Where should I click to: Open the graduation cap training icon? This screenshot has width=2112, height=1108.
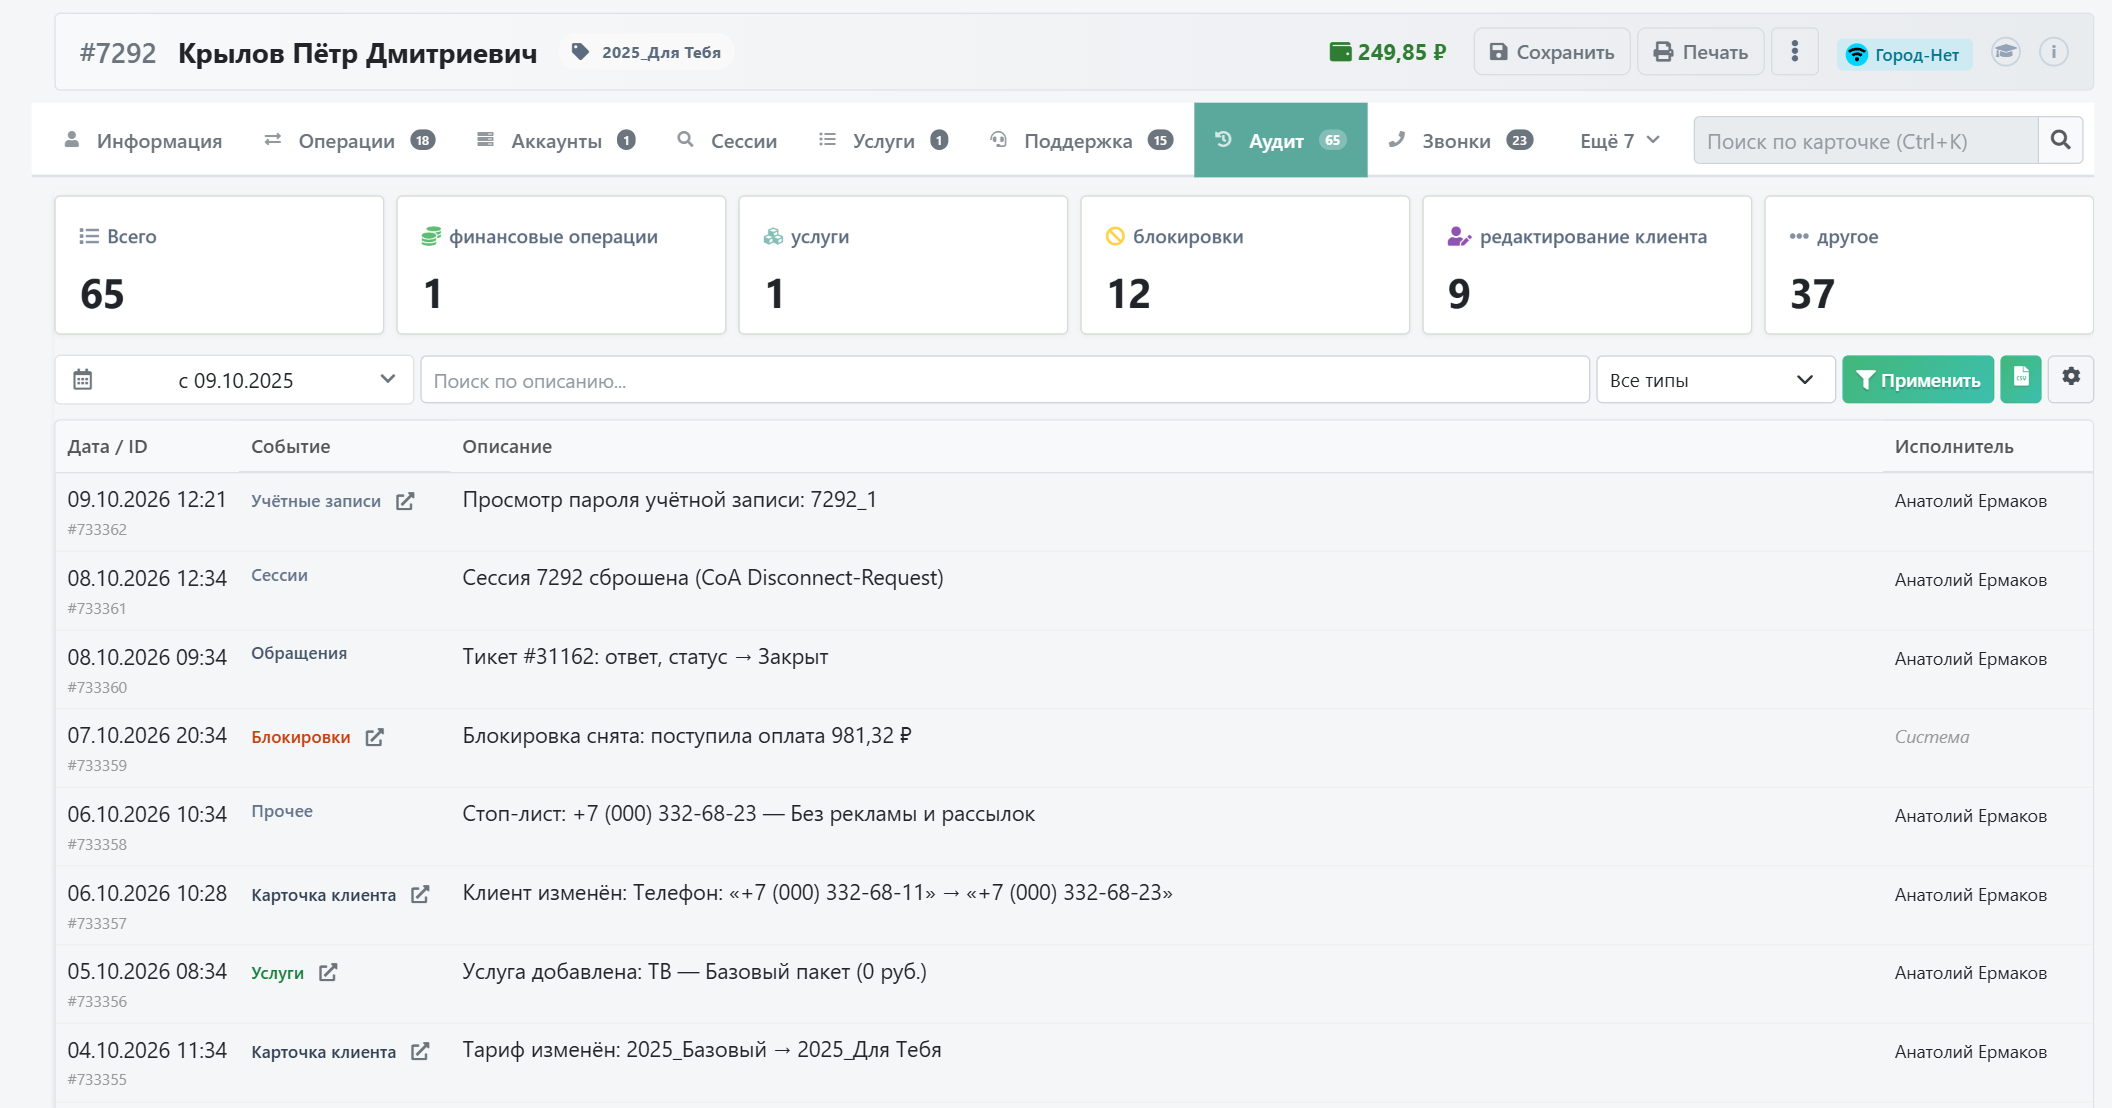pyautogui.click(x=2005, y=52)
